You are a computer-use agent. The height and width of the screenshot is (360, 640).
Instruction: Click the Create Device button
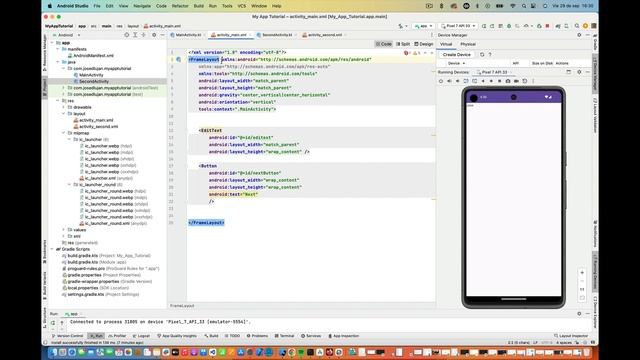pos(456,54)
